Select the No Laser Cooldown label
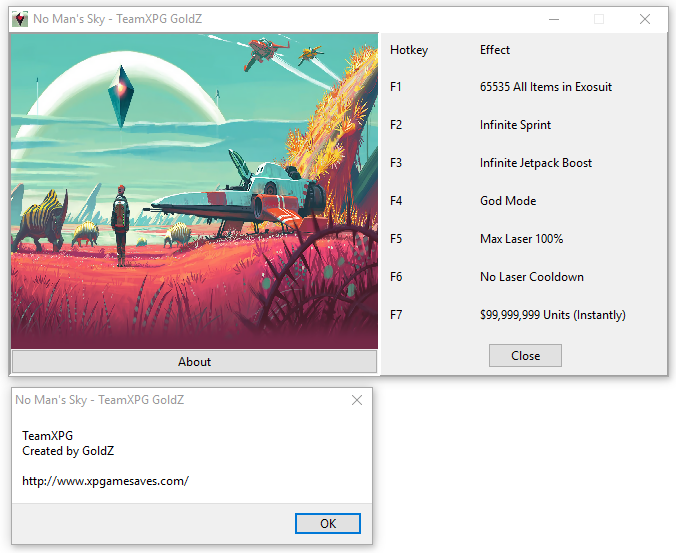676x553 pixels. point(531,277)
